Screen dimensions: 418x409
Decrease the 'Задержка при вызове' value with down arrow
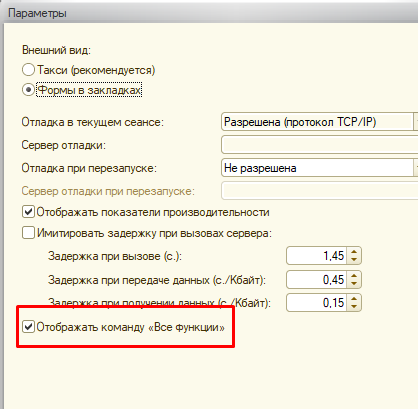coord(354,260)
